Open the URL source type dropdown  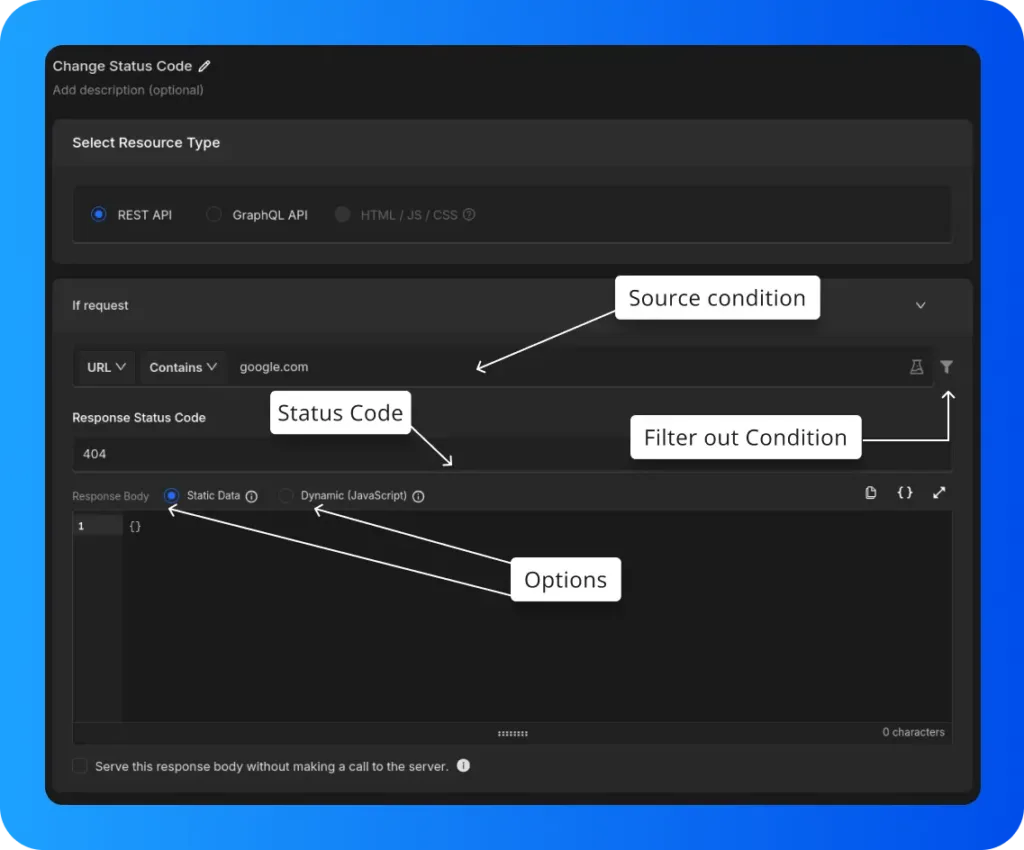tap(106, 368)
